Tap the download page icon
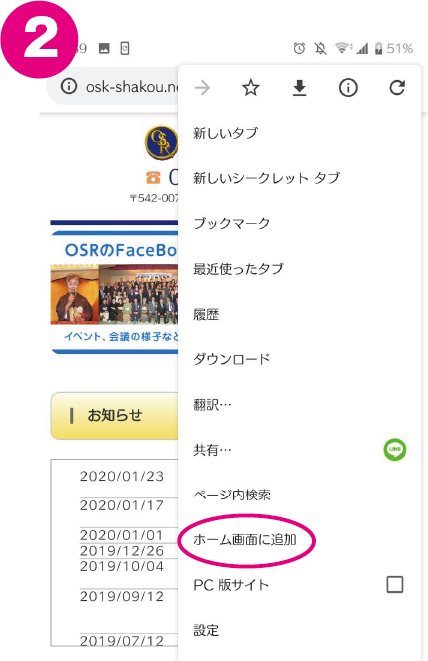This screenshot has width=428, height=661. coord(299,88)
